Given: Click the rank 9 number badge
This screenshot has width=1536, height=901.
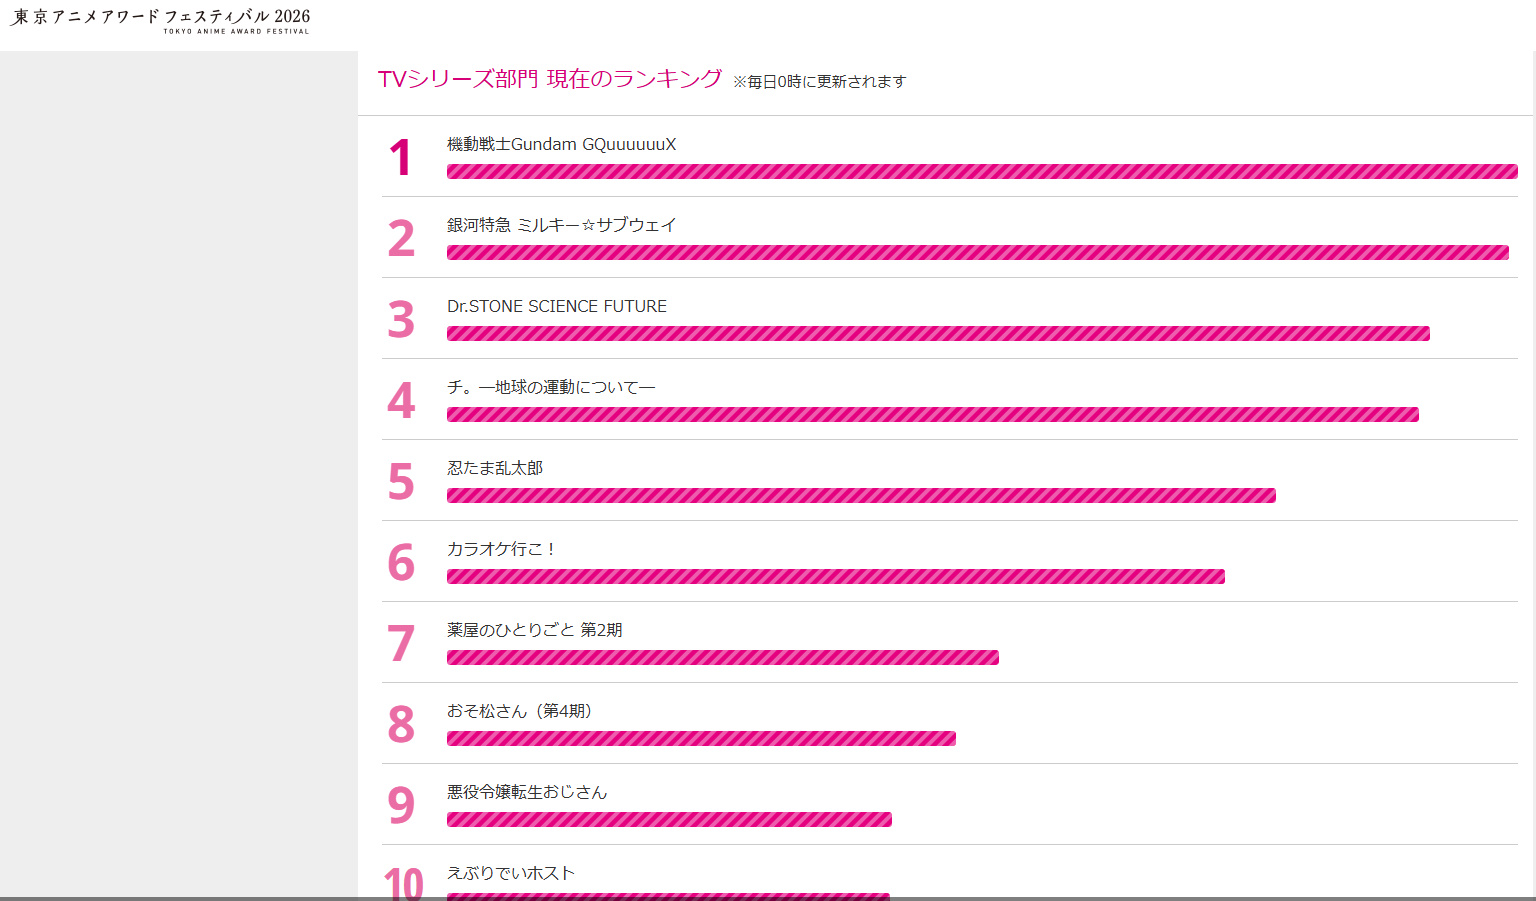Looking at the screenshot, I should point(401,805).
